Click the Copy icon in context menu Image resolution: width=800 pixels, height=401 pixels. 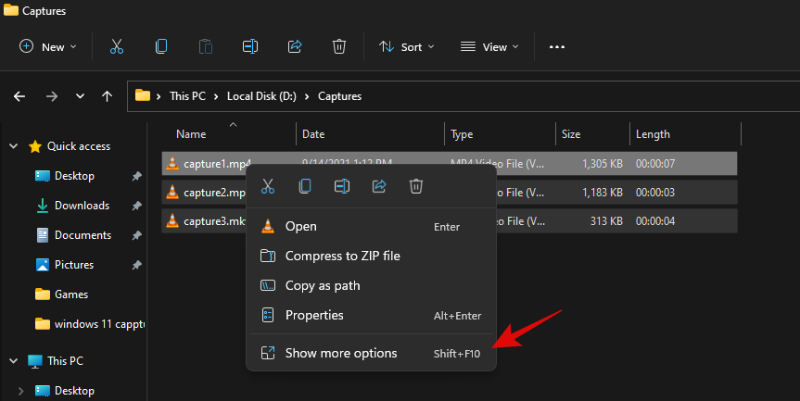coord(305,186)
